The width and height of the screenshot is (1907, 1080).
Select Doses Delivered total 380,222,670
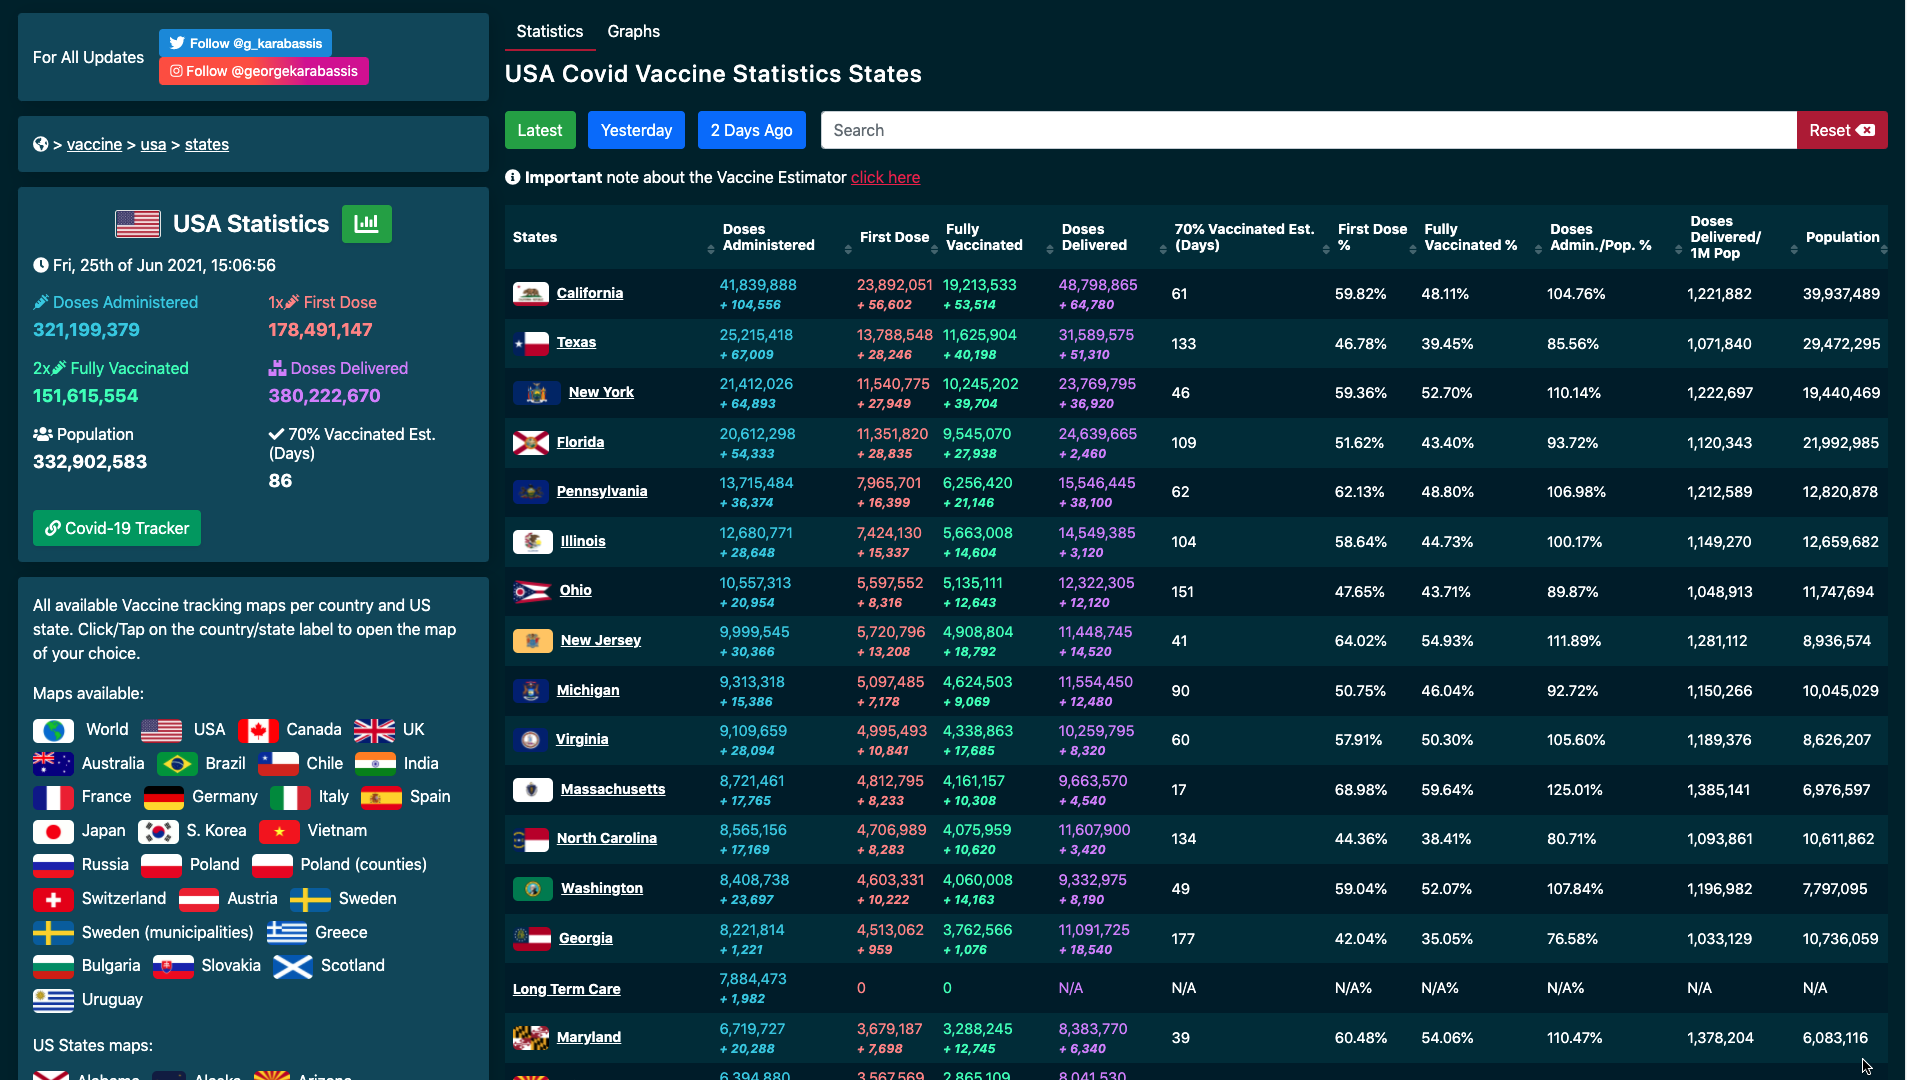pos(324,396)
